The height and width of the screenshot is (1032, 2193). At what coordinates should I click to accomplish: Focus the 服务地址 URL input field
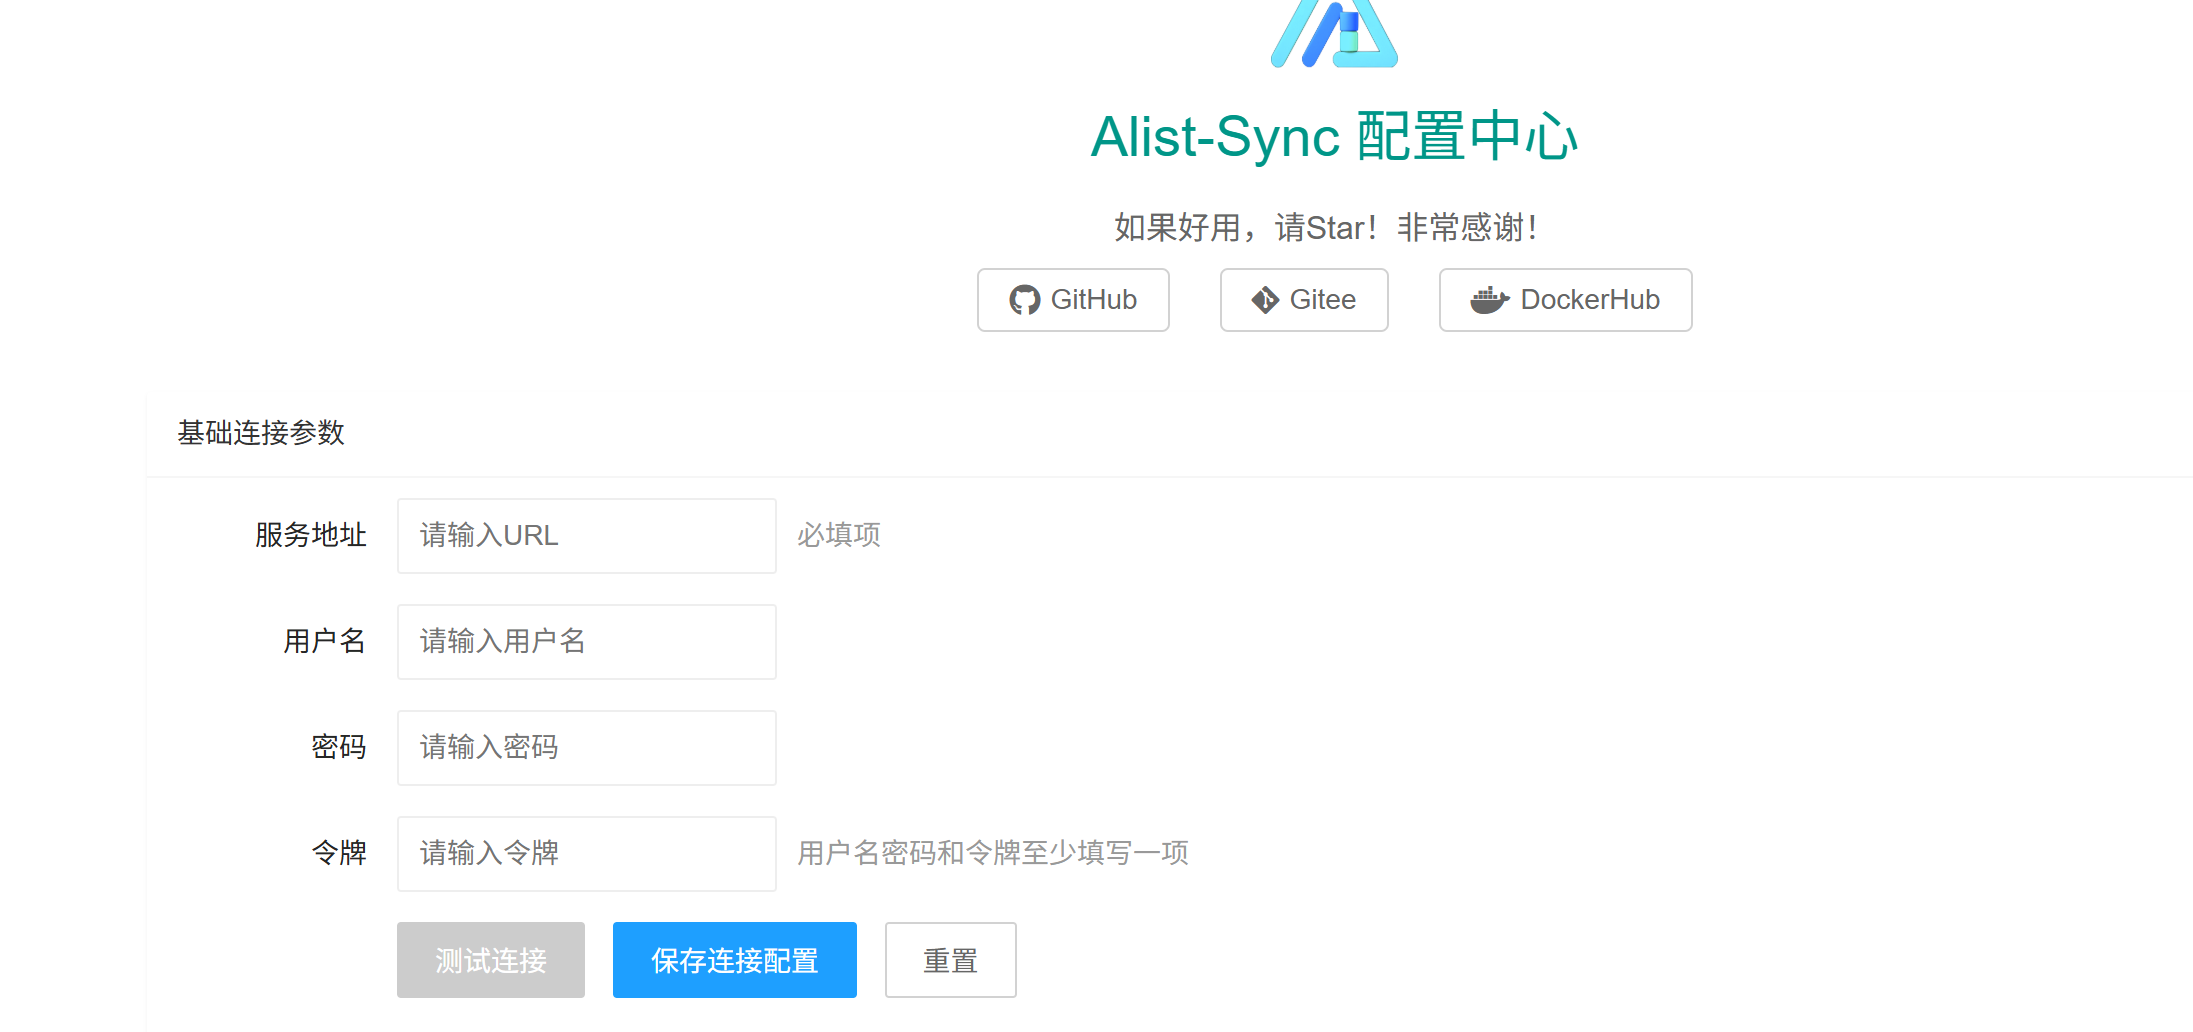pyautogui.click(x=587, y=536)
